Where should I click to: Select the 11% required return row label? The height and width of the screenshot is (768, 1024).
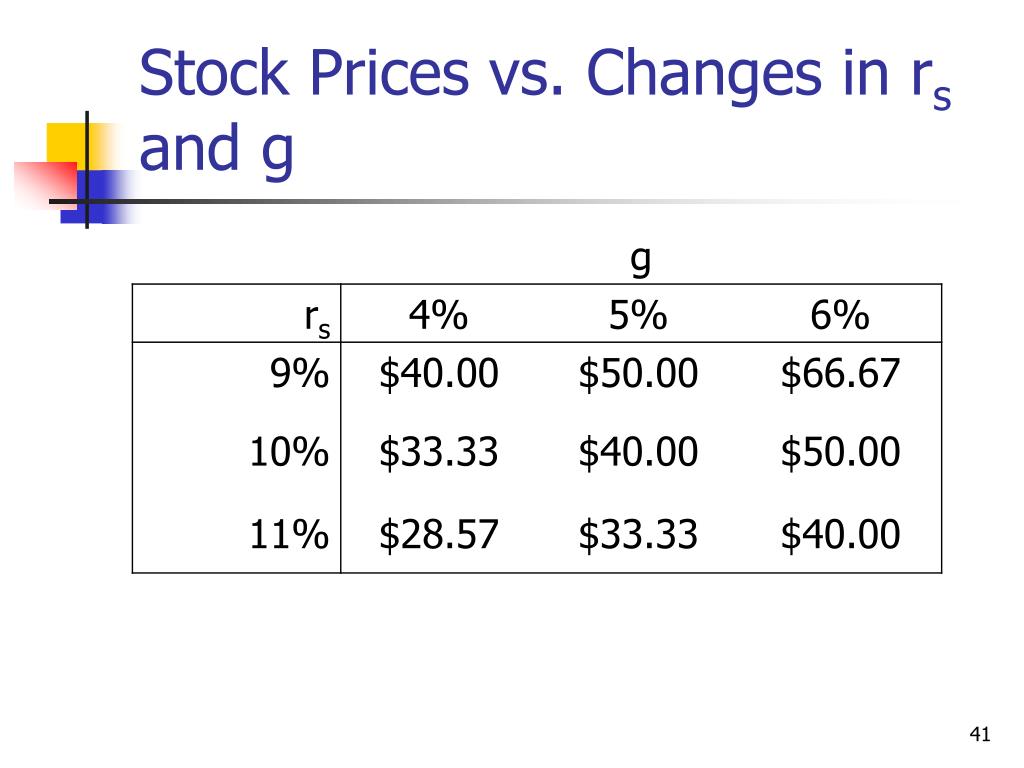pos(289,534)
